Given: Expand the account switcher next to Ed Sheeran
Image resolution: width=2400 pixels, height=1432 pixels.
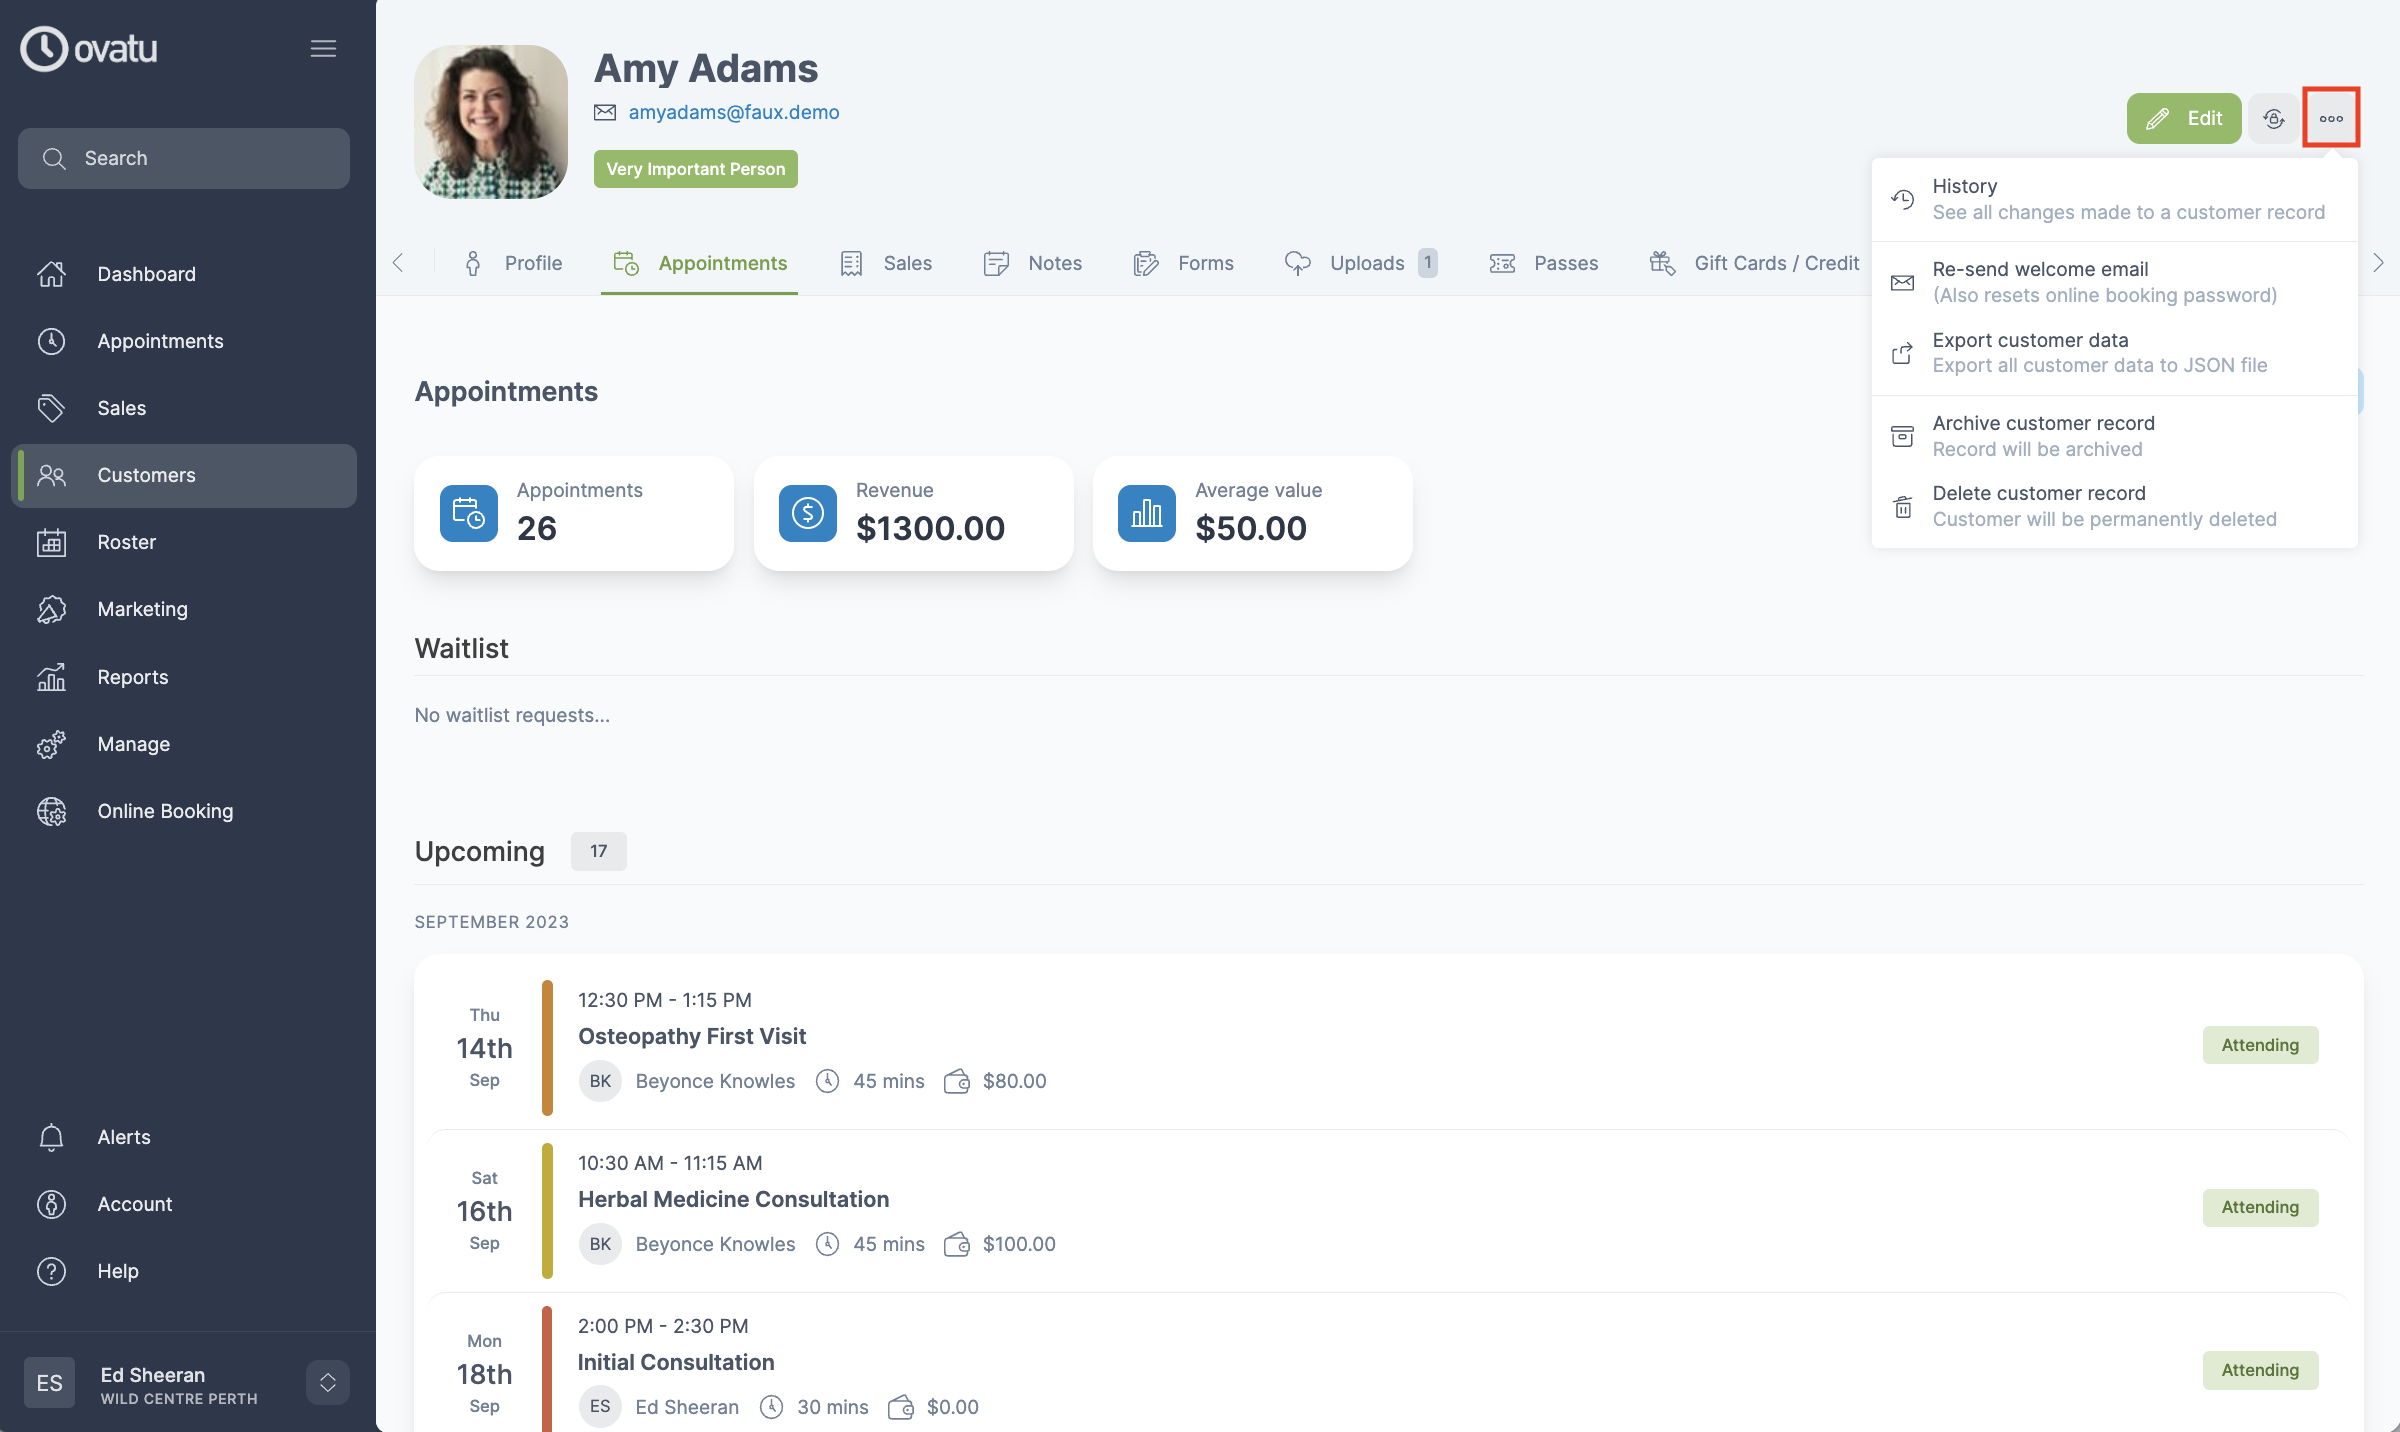Looking at the screenshot, I should [x=327, y=1382].
